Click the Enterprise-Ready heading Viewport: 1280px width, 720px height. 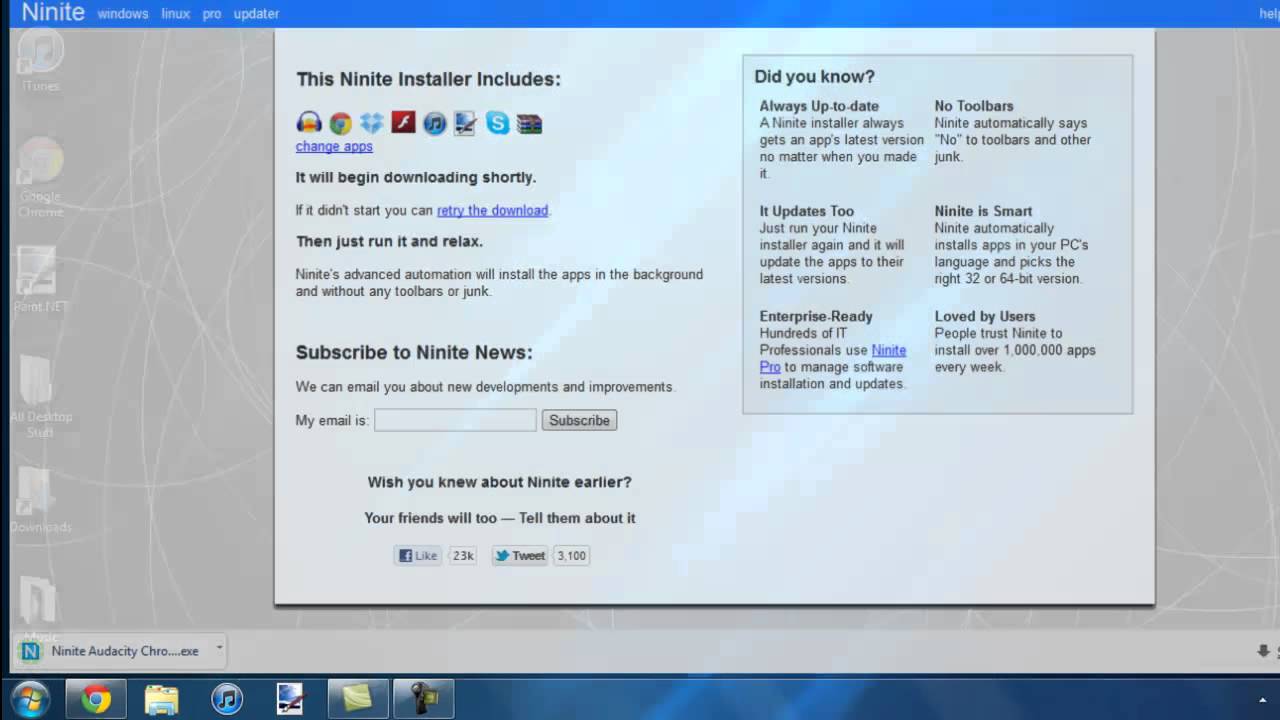pyautogui.click(x=816, y=316)
